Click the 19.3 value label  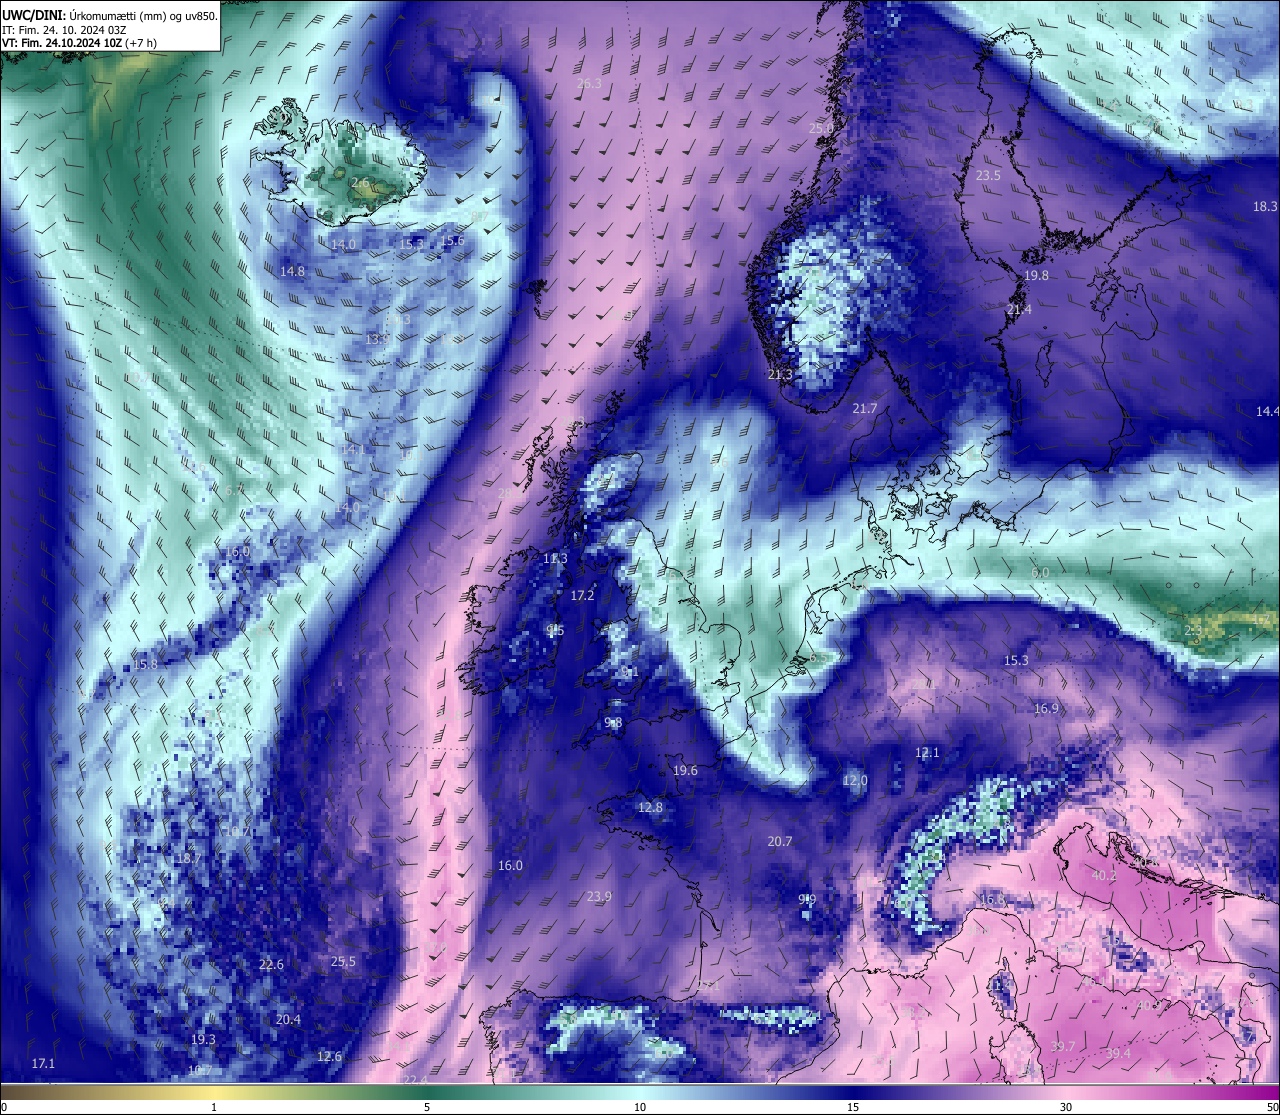(x=203, y=1039)
